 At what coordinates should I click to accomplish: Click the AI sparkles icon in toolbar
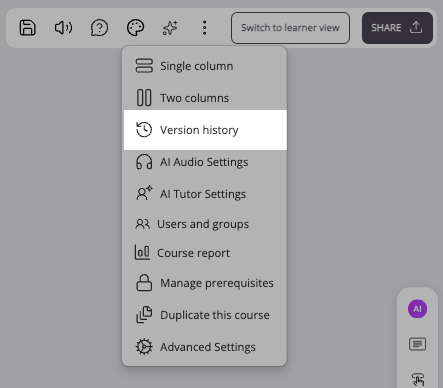point(170,28)
